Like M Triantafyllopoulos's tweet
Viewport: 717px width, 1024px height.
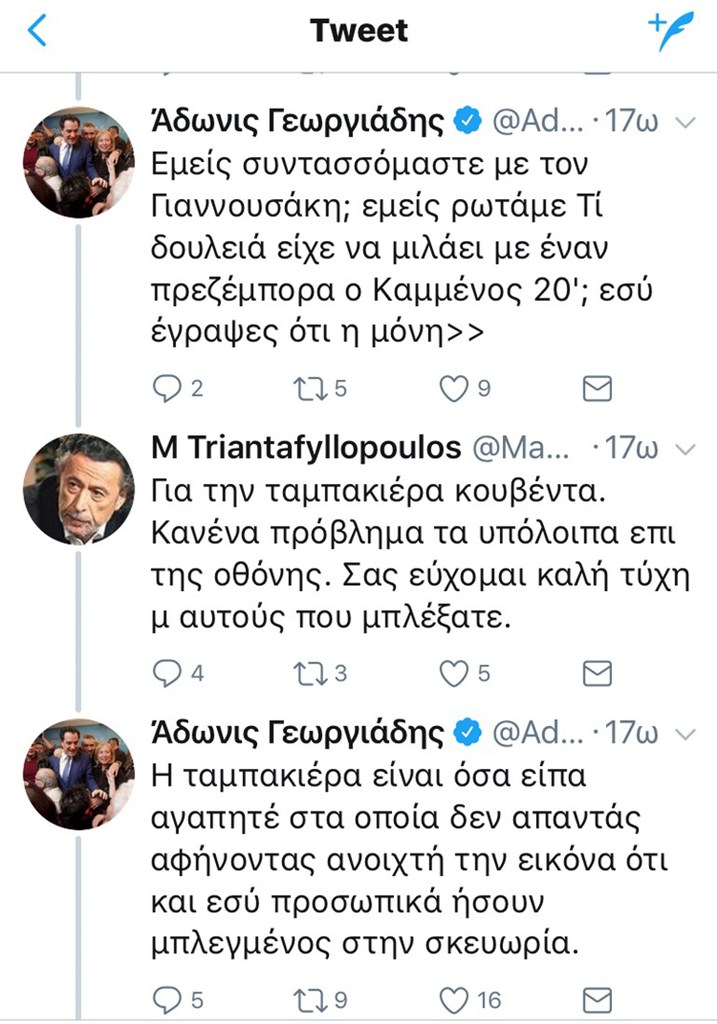coord(455,674)
